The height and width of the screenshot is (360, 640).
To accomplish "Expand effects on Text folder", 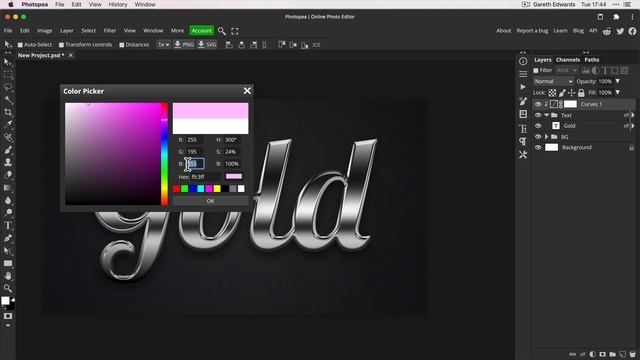I will [633, 116].
